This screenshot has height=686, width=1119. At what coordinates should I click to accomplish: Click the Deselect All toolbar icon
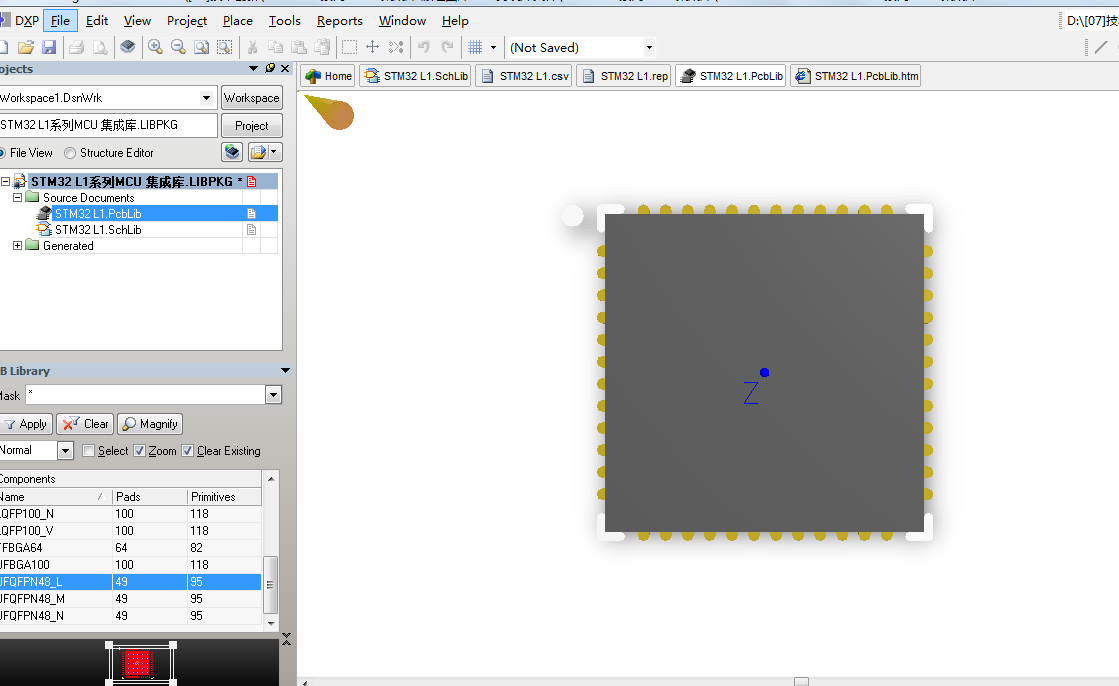coord(396,48)
